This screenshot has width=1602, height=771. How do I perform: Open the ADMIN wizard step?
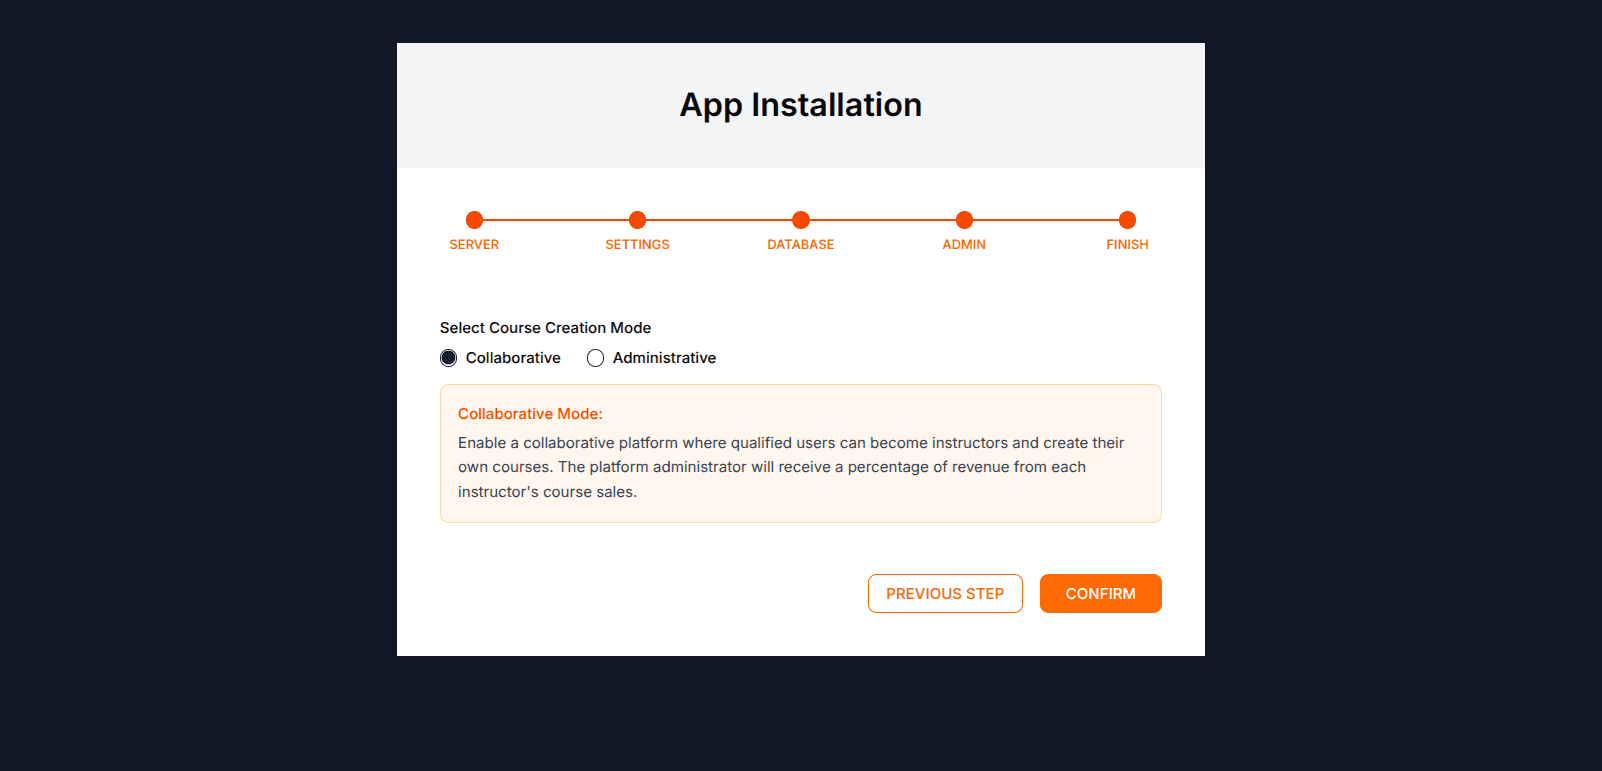(x=963, y=244)
